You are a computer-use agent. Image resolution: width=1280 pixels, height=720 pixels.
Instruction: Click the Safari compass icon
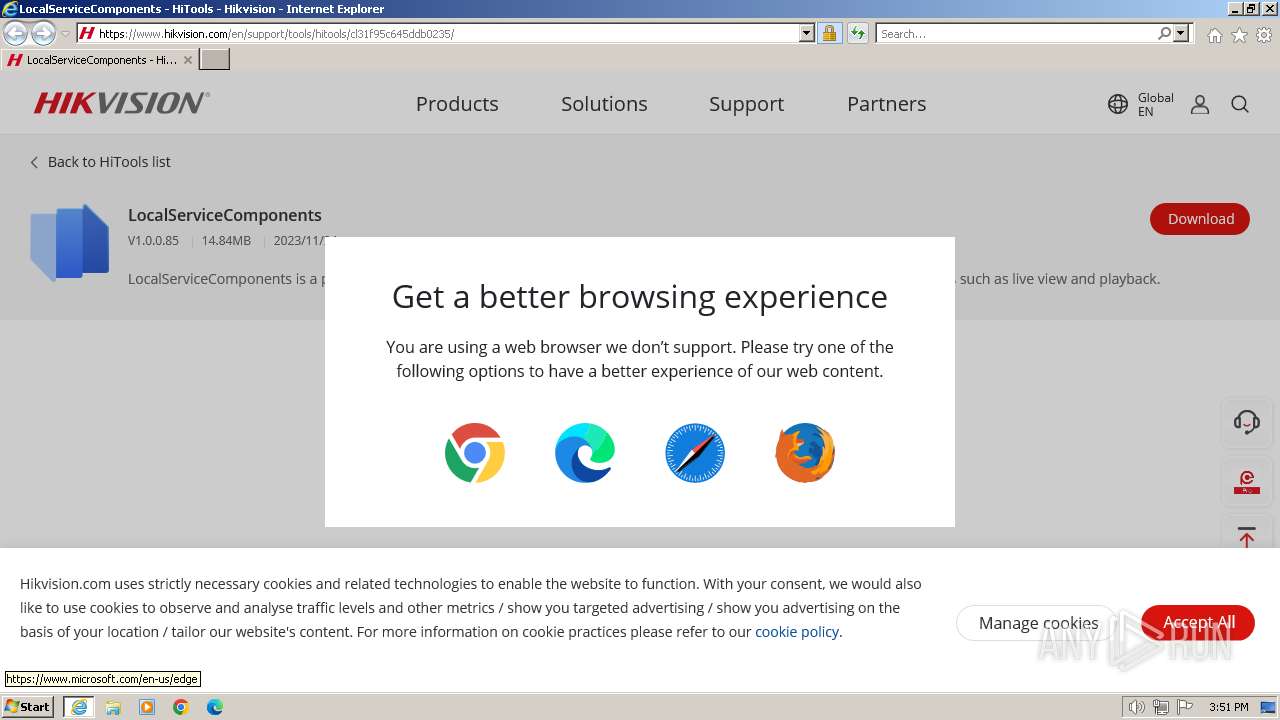coord(695,453)
